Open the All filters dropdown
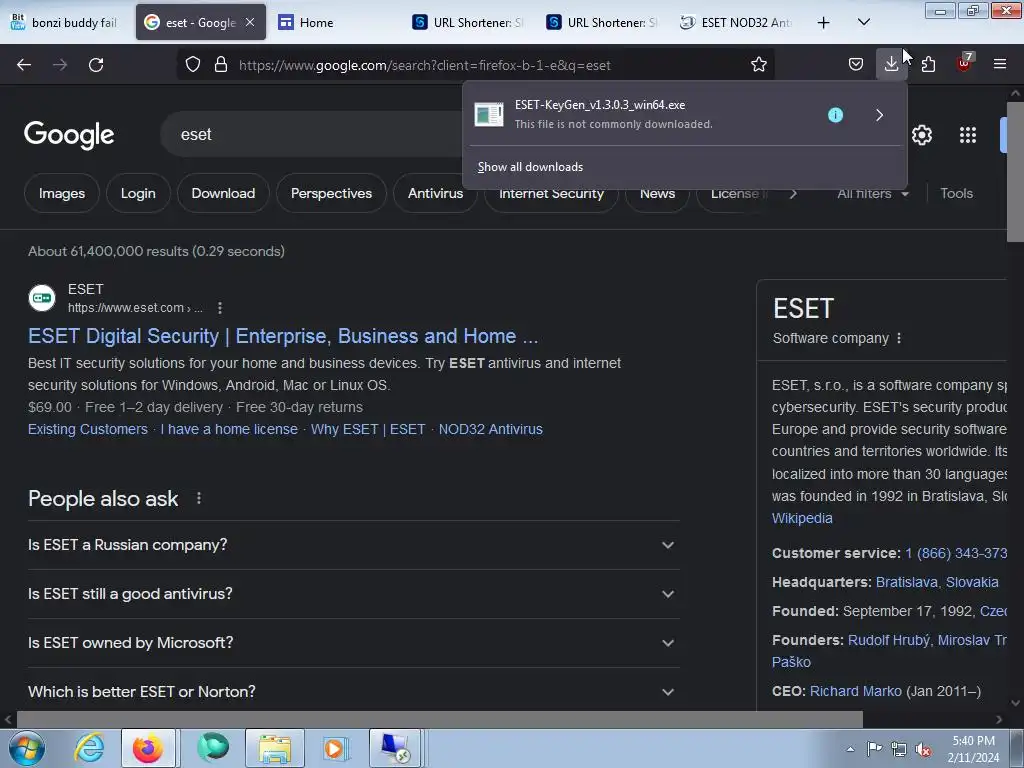Image resolution: width=1024 pixels, height=768 pixels. tap(872, 194)
